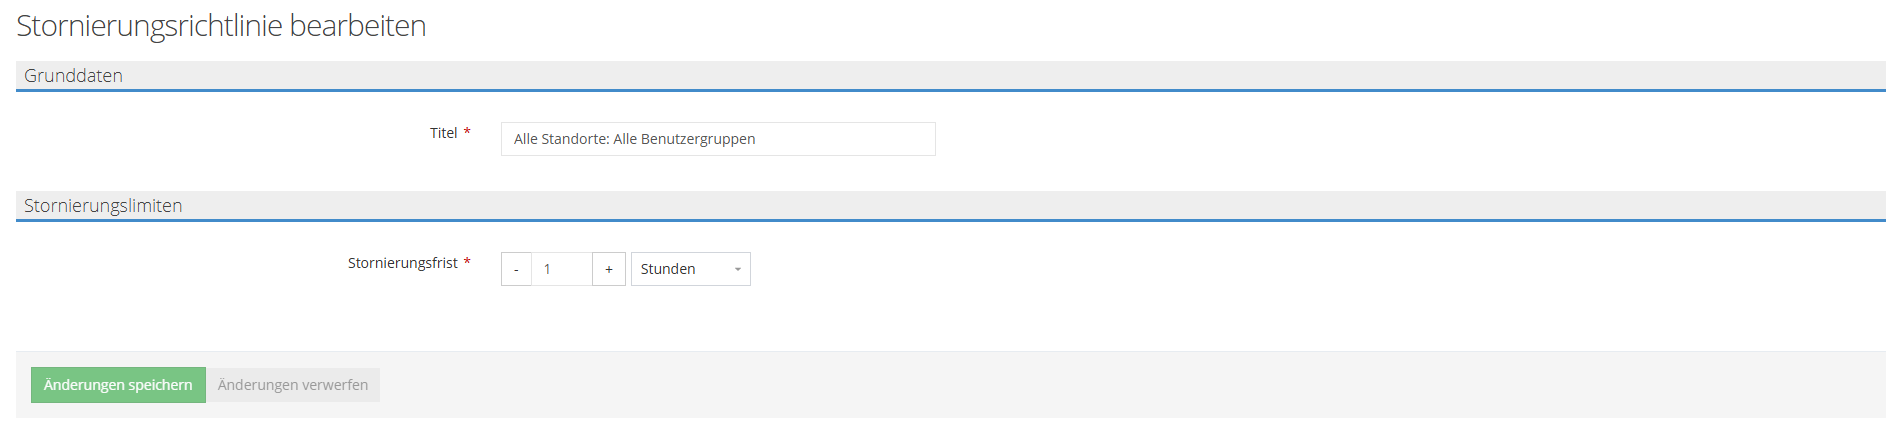
Task: Click the small arrow beside Stunden
Action: pyautogui.click(x=738, y=269)
